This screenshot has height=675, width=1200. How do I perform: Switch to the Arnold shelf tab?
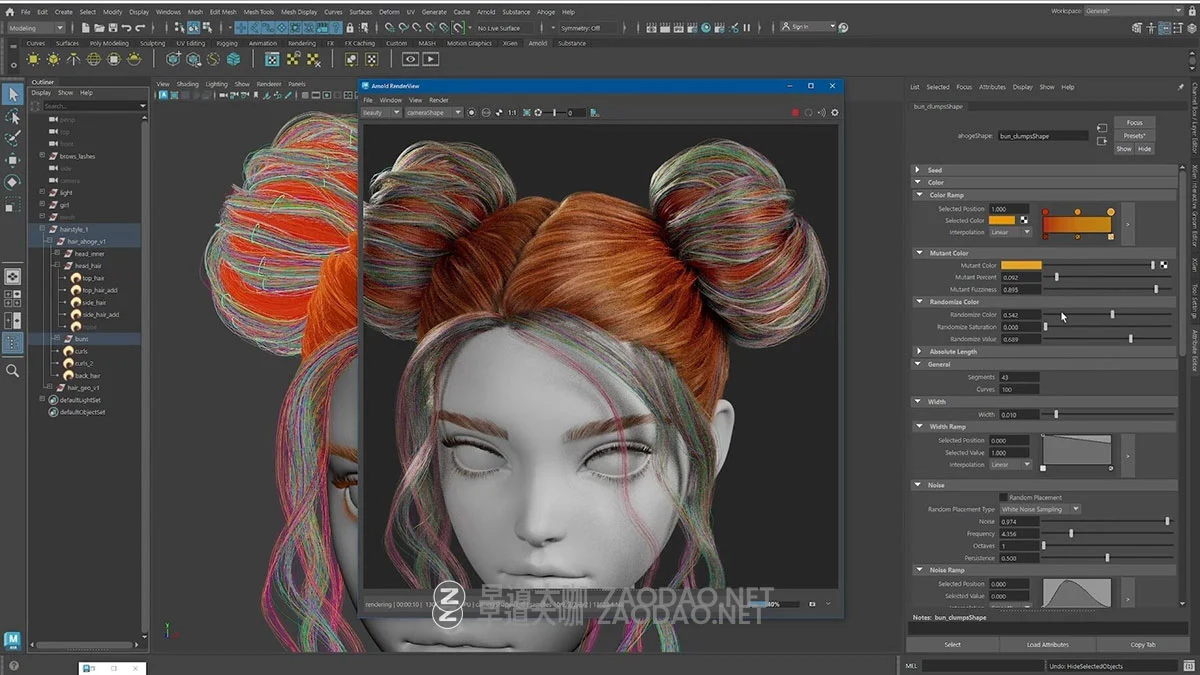(x=537, y=43)
